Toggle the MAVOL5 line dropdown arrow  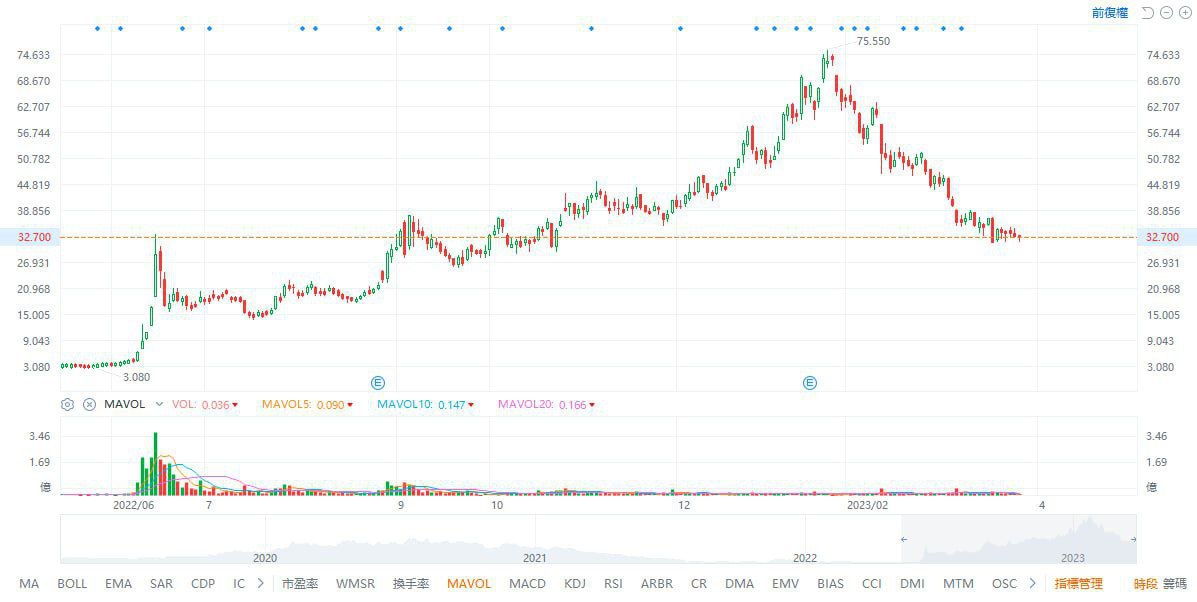point(350,405)
